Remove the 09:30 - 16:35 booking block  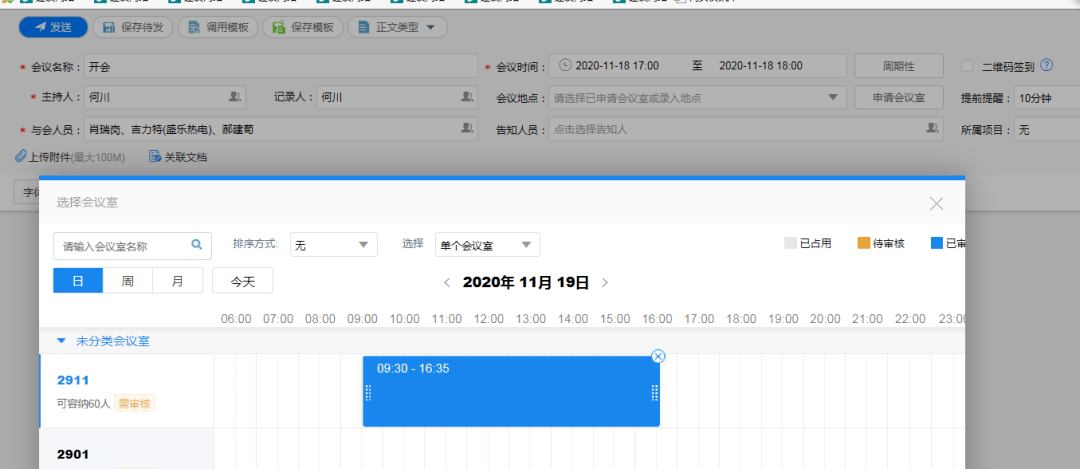(657, 357)
